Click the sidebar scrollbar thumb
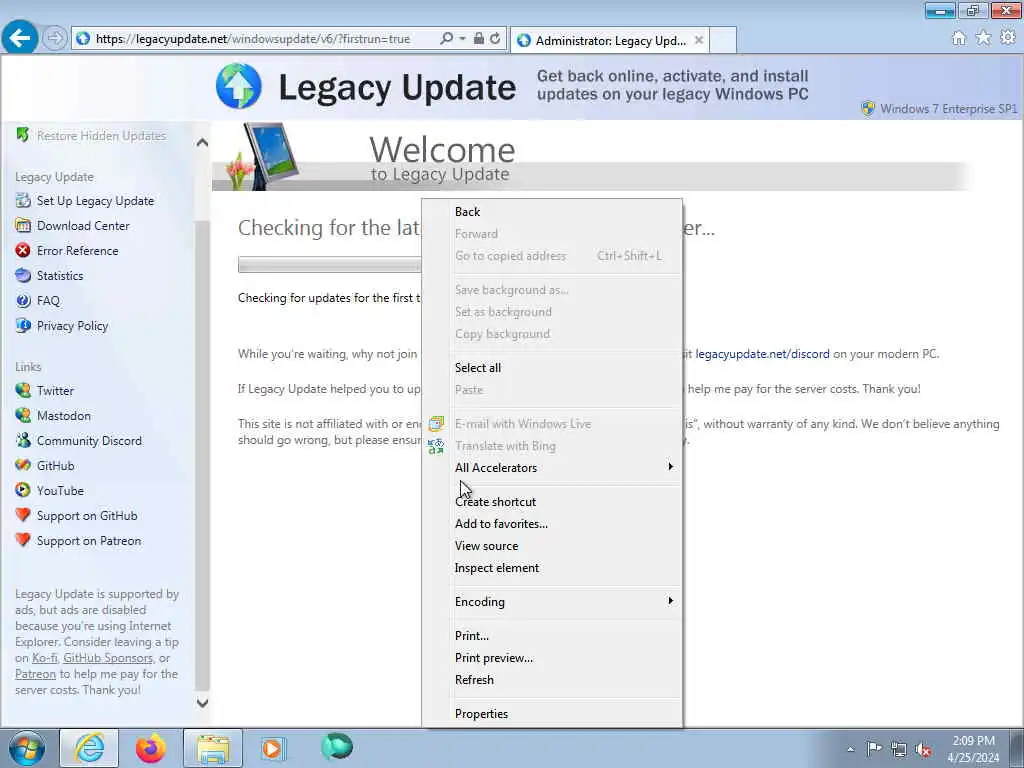This screenshot has width=1024, height=768. coord(202,455)
